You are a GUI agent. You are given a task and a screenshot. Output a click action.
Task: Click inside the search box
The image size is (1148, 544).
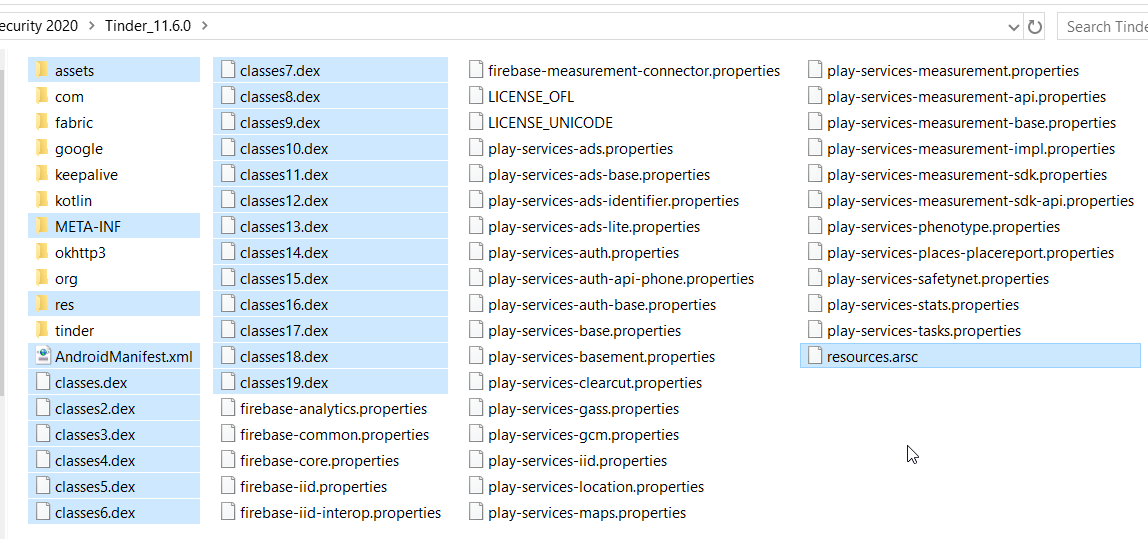click(x=1103, y=26)
